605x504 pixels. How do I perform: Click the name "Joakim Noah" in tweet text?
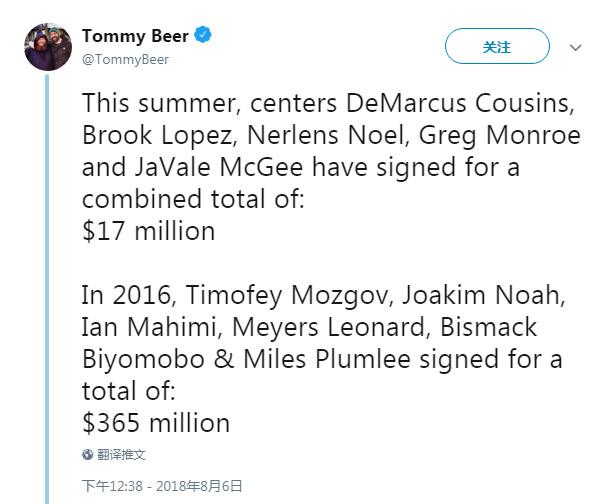[x=484, y=295]
